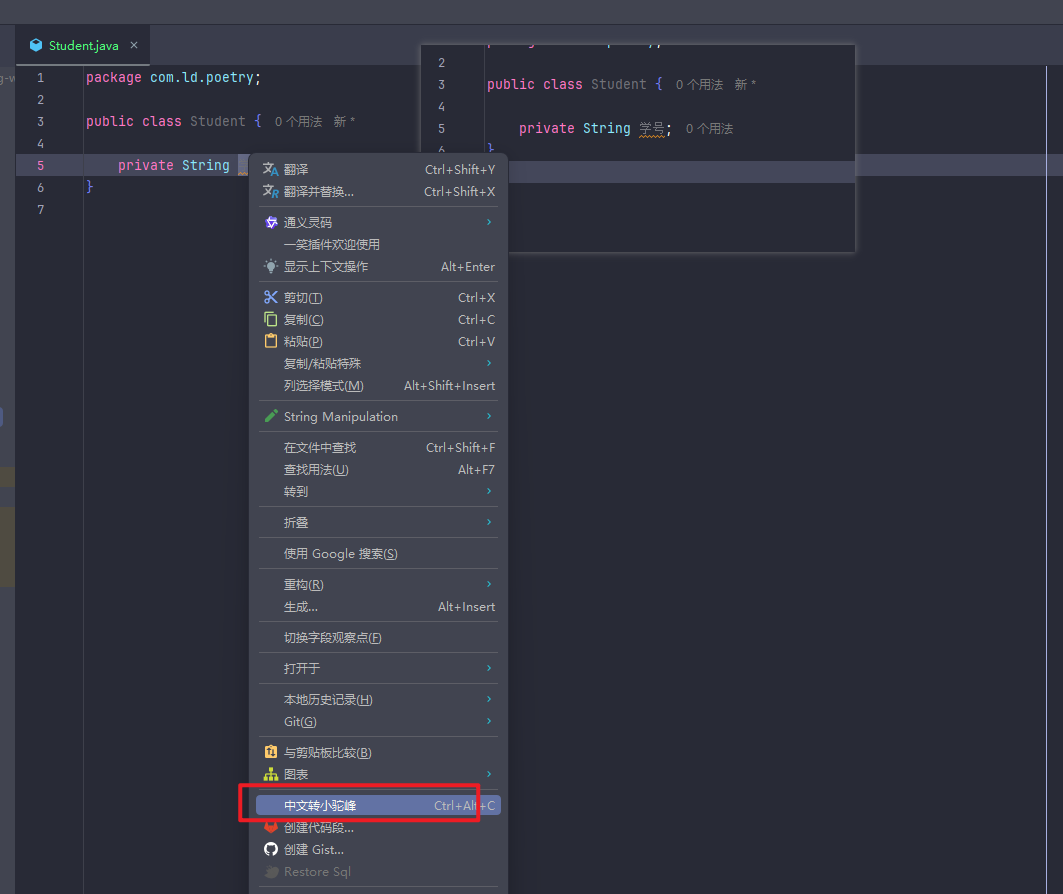The width and height of the screenshot is (1063, 894).
Task: Click 'package' keyword on line 1
Action: tap(113, 78)
